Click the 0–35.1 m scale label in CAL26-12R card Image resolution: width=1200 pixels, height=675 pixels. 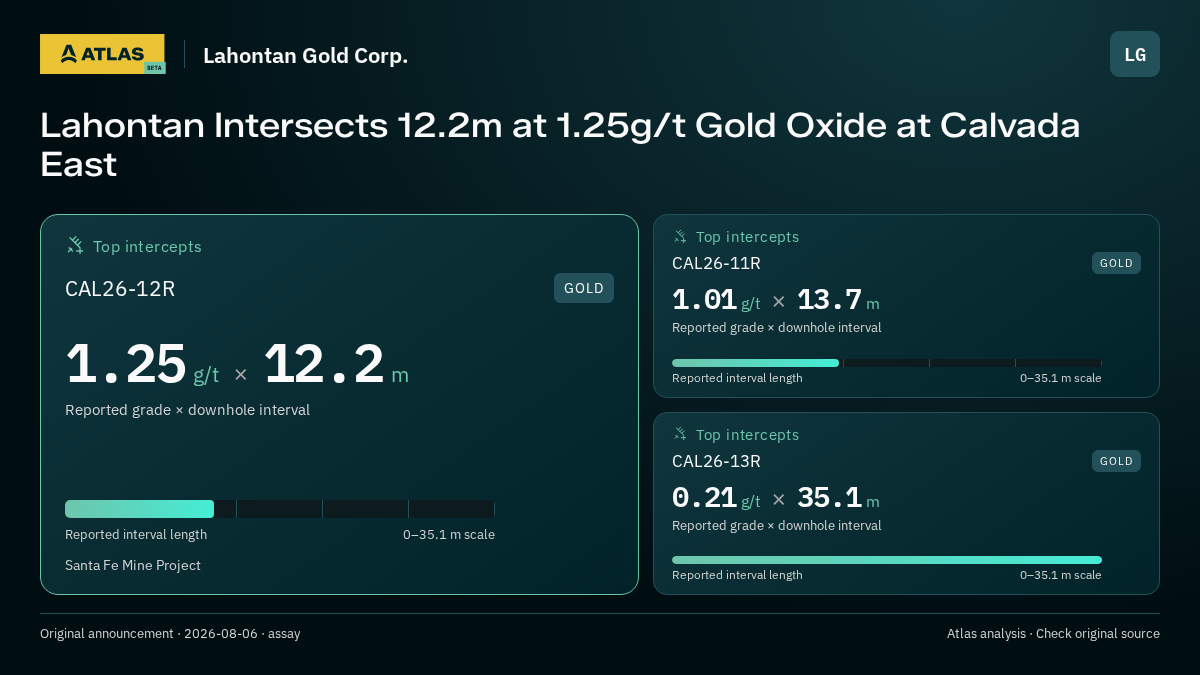coord(449,534)
